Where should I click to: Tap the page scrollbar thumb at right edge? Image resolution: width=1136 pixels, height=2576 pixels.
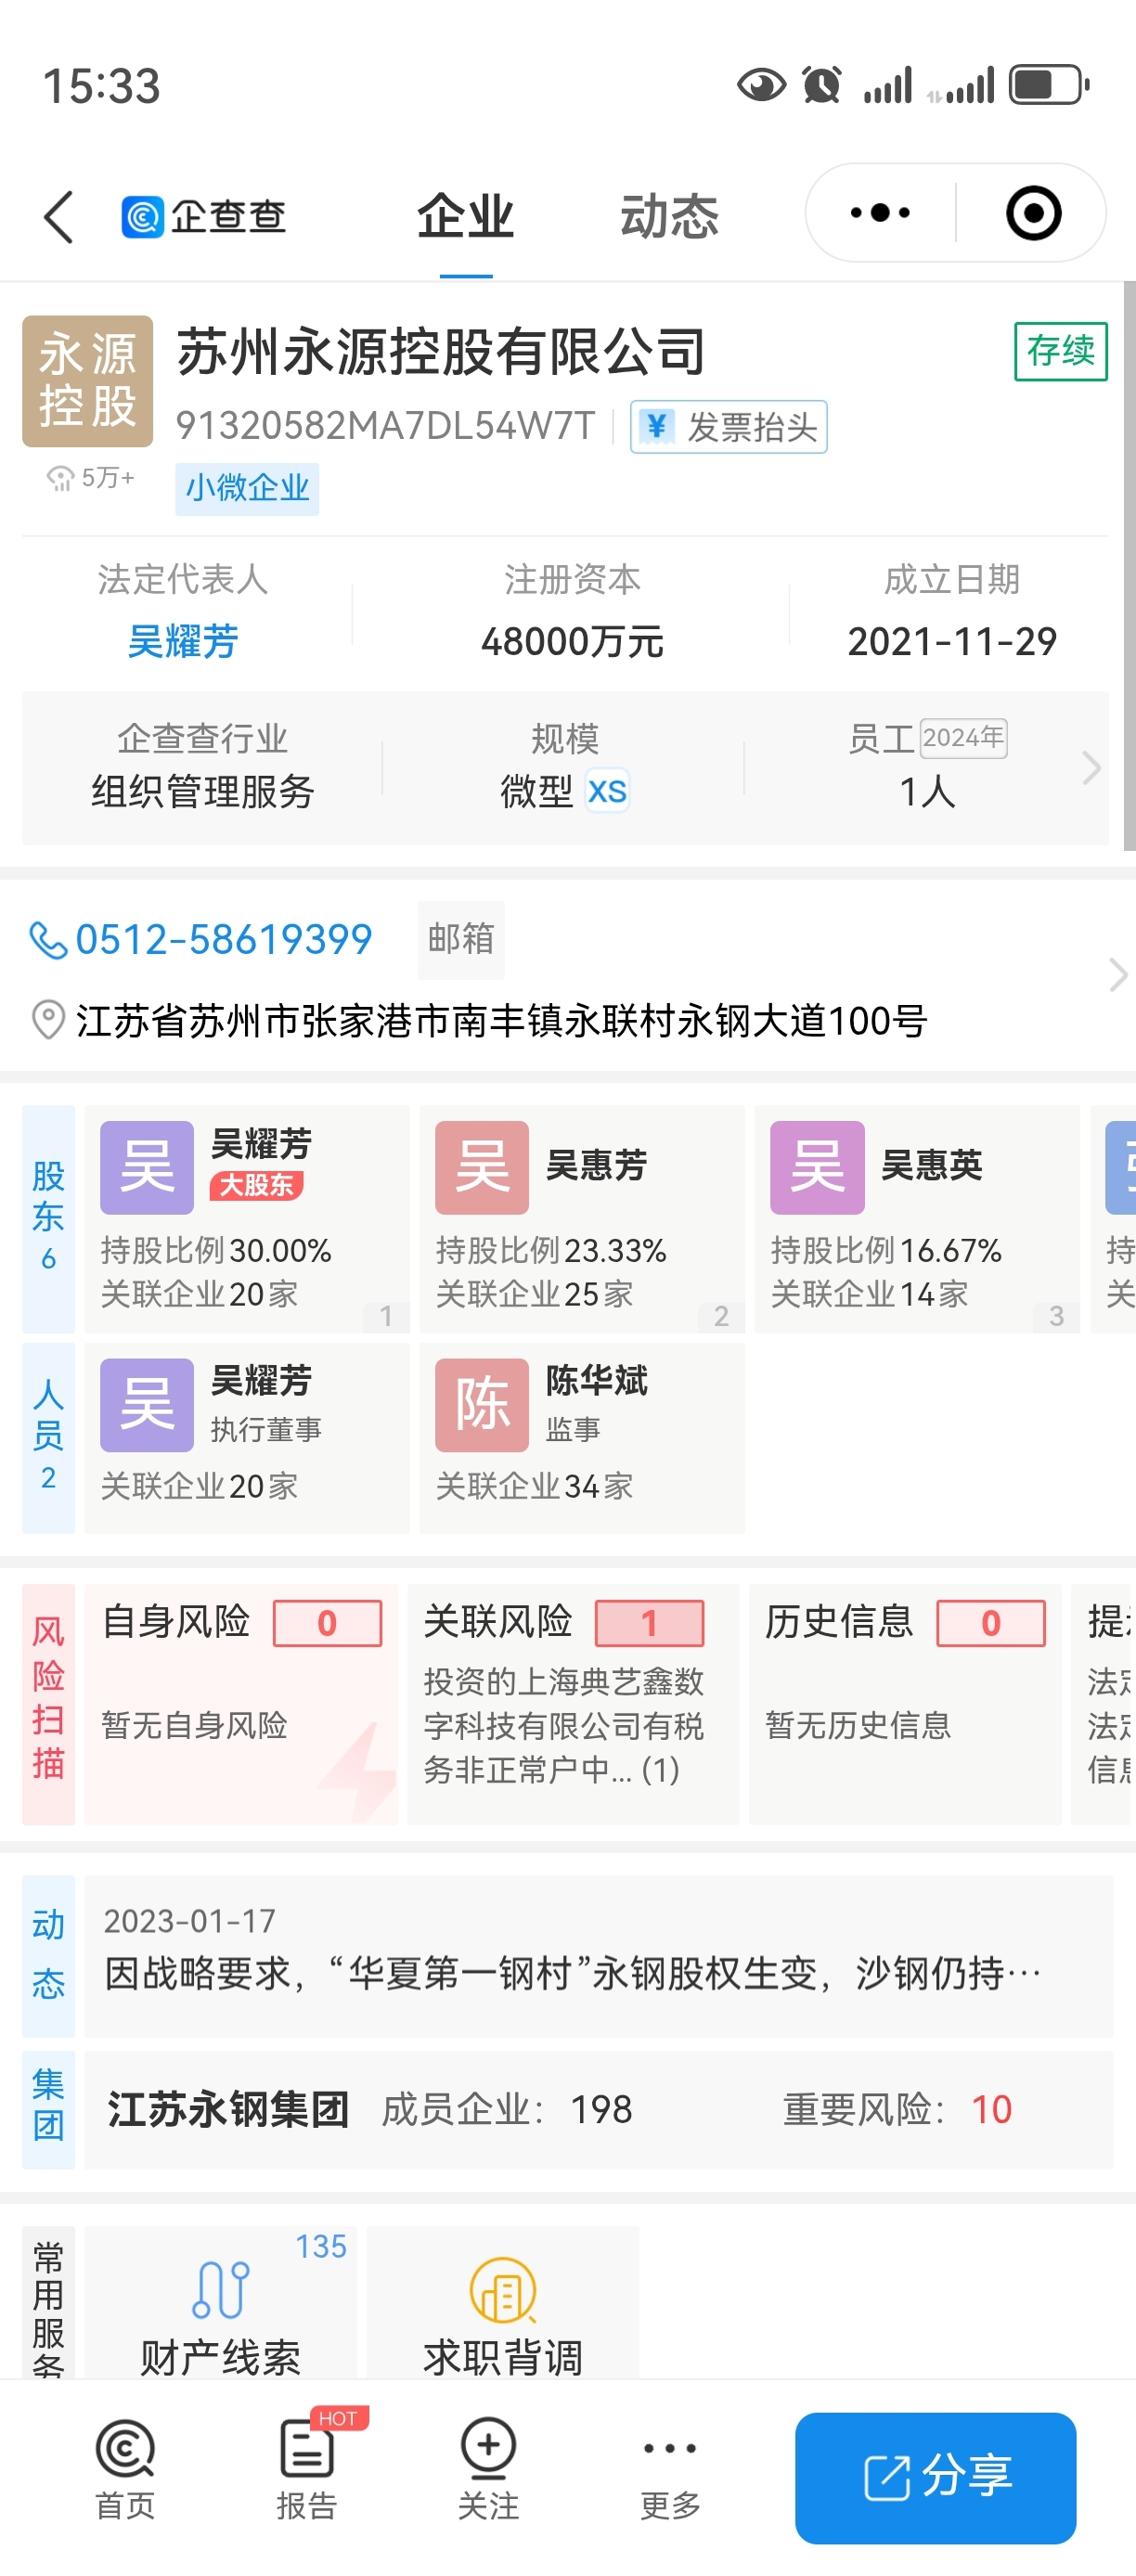click(x=1129, y=566)
